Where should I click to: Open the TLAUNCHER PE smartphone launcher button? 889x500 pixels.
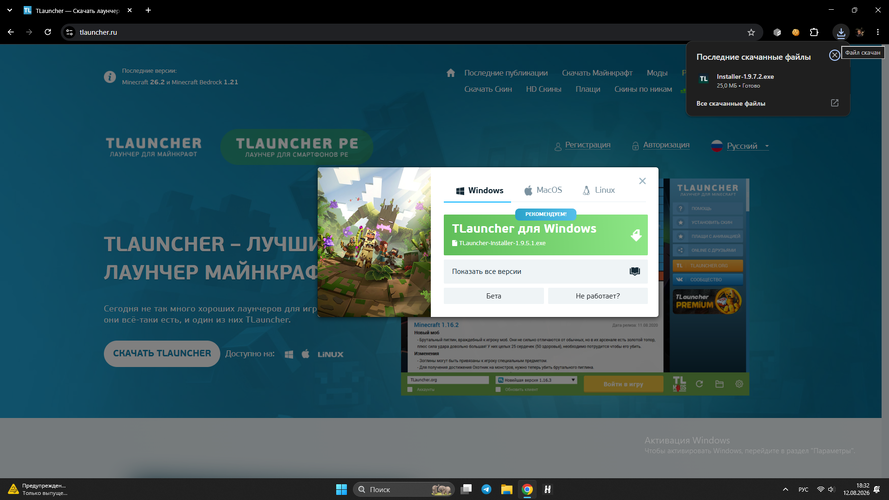[x=297, y=146]
